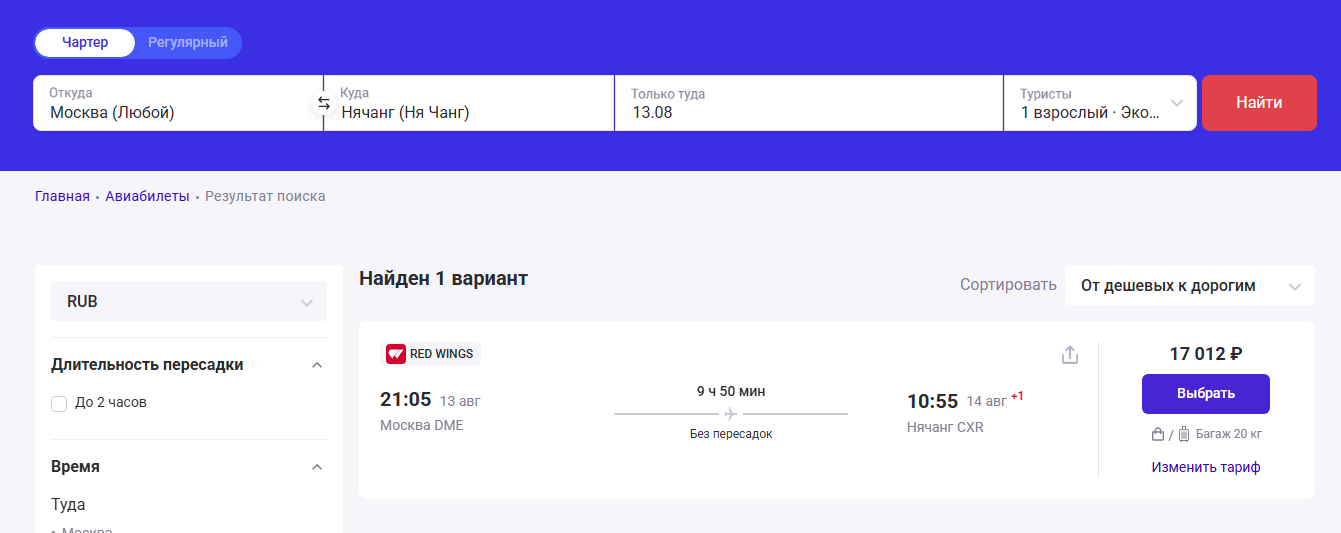Edit the Куда field Нячанг

pyautogui.click(x=469, y=103)
